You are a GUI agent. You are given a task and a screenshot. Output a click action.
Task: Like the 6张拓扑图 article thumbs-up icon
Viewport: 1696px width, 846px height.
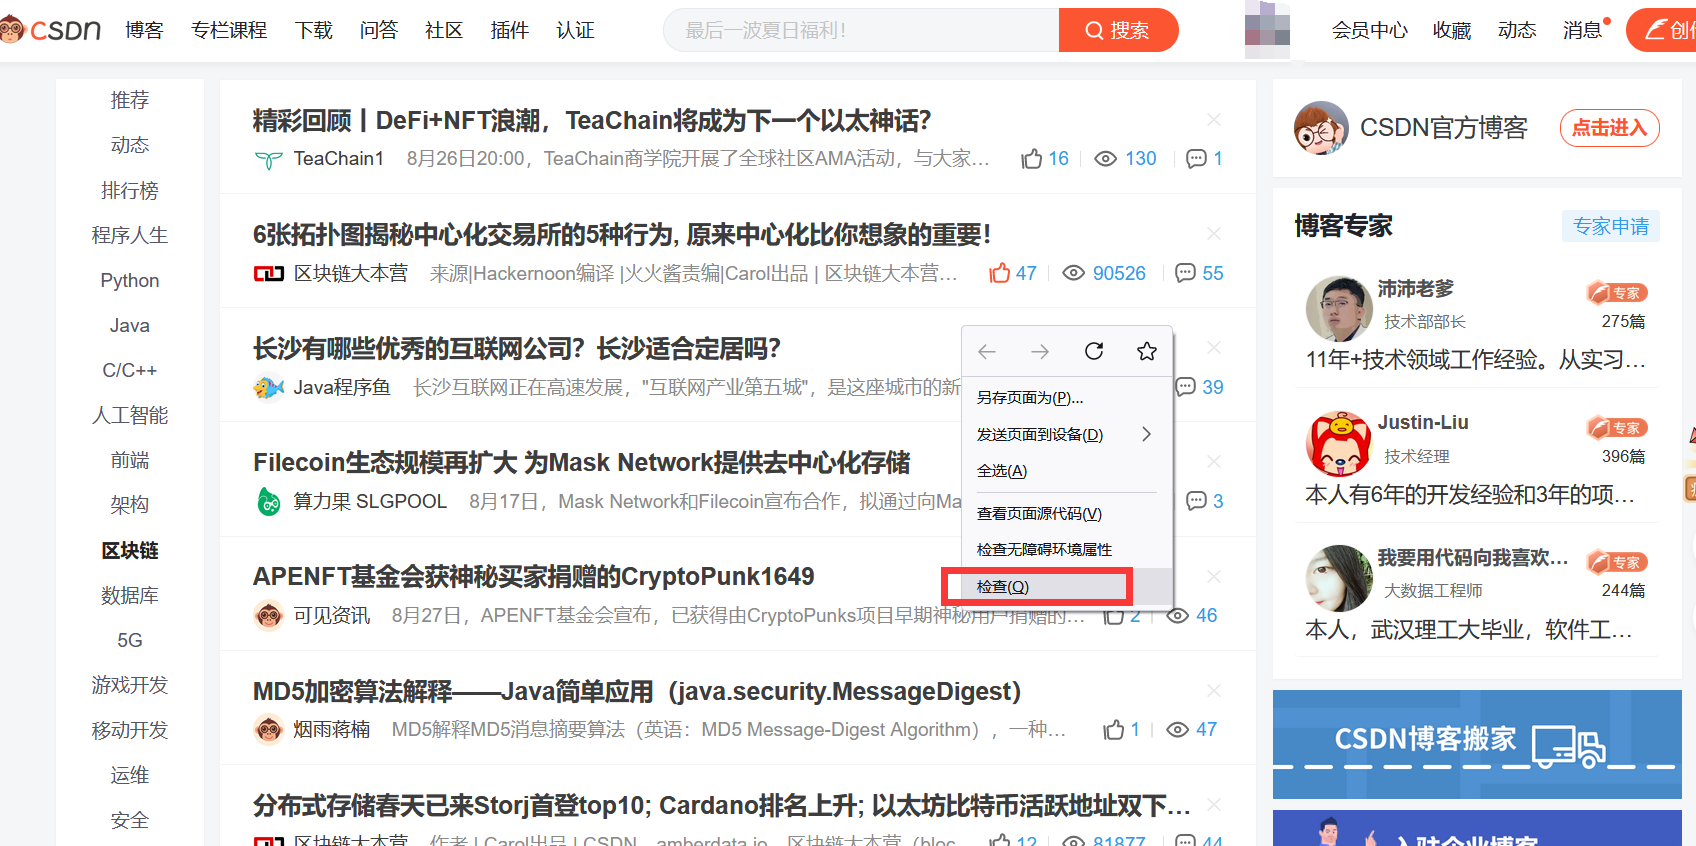[1000, 273]
